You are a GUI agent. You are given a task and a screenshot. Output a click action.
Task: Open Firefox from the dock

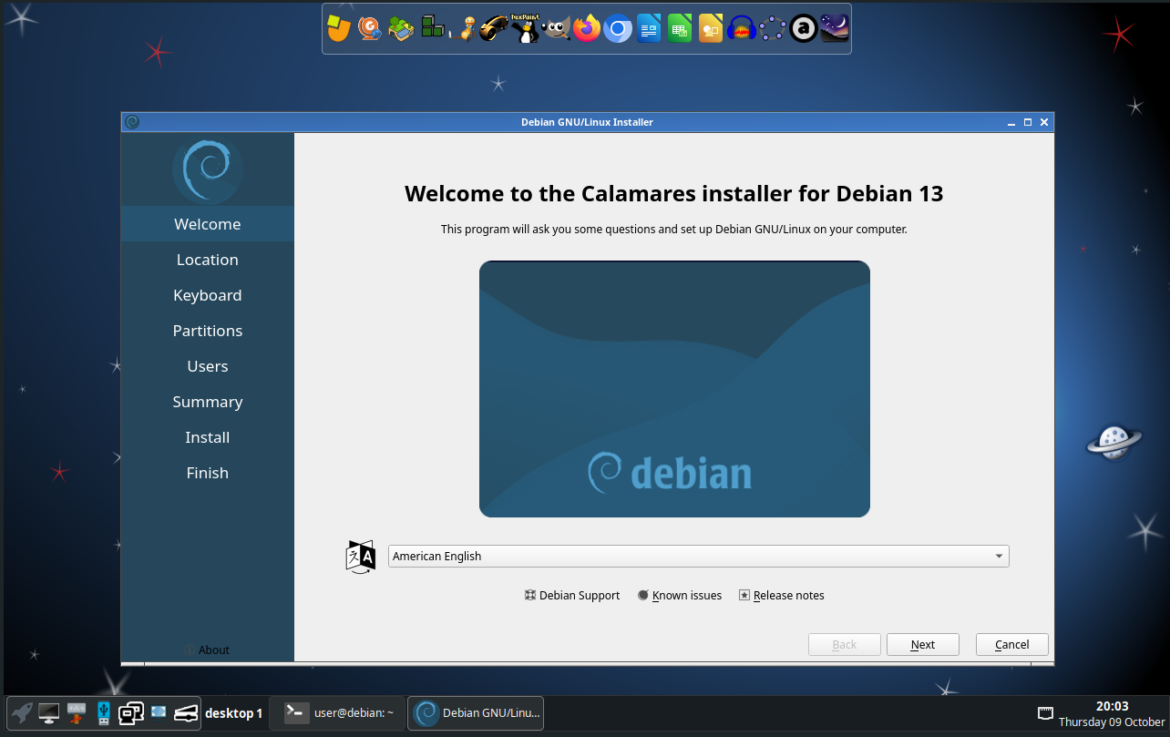click(587, 28)
